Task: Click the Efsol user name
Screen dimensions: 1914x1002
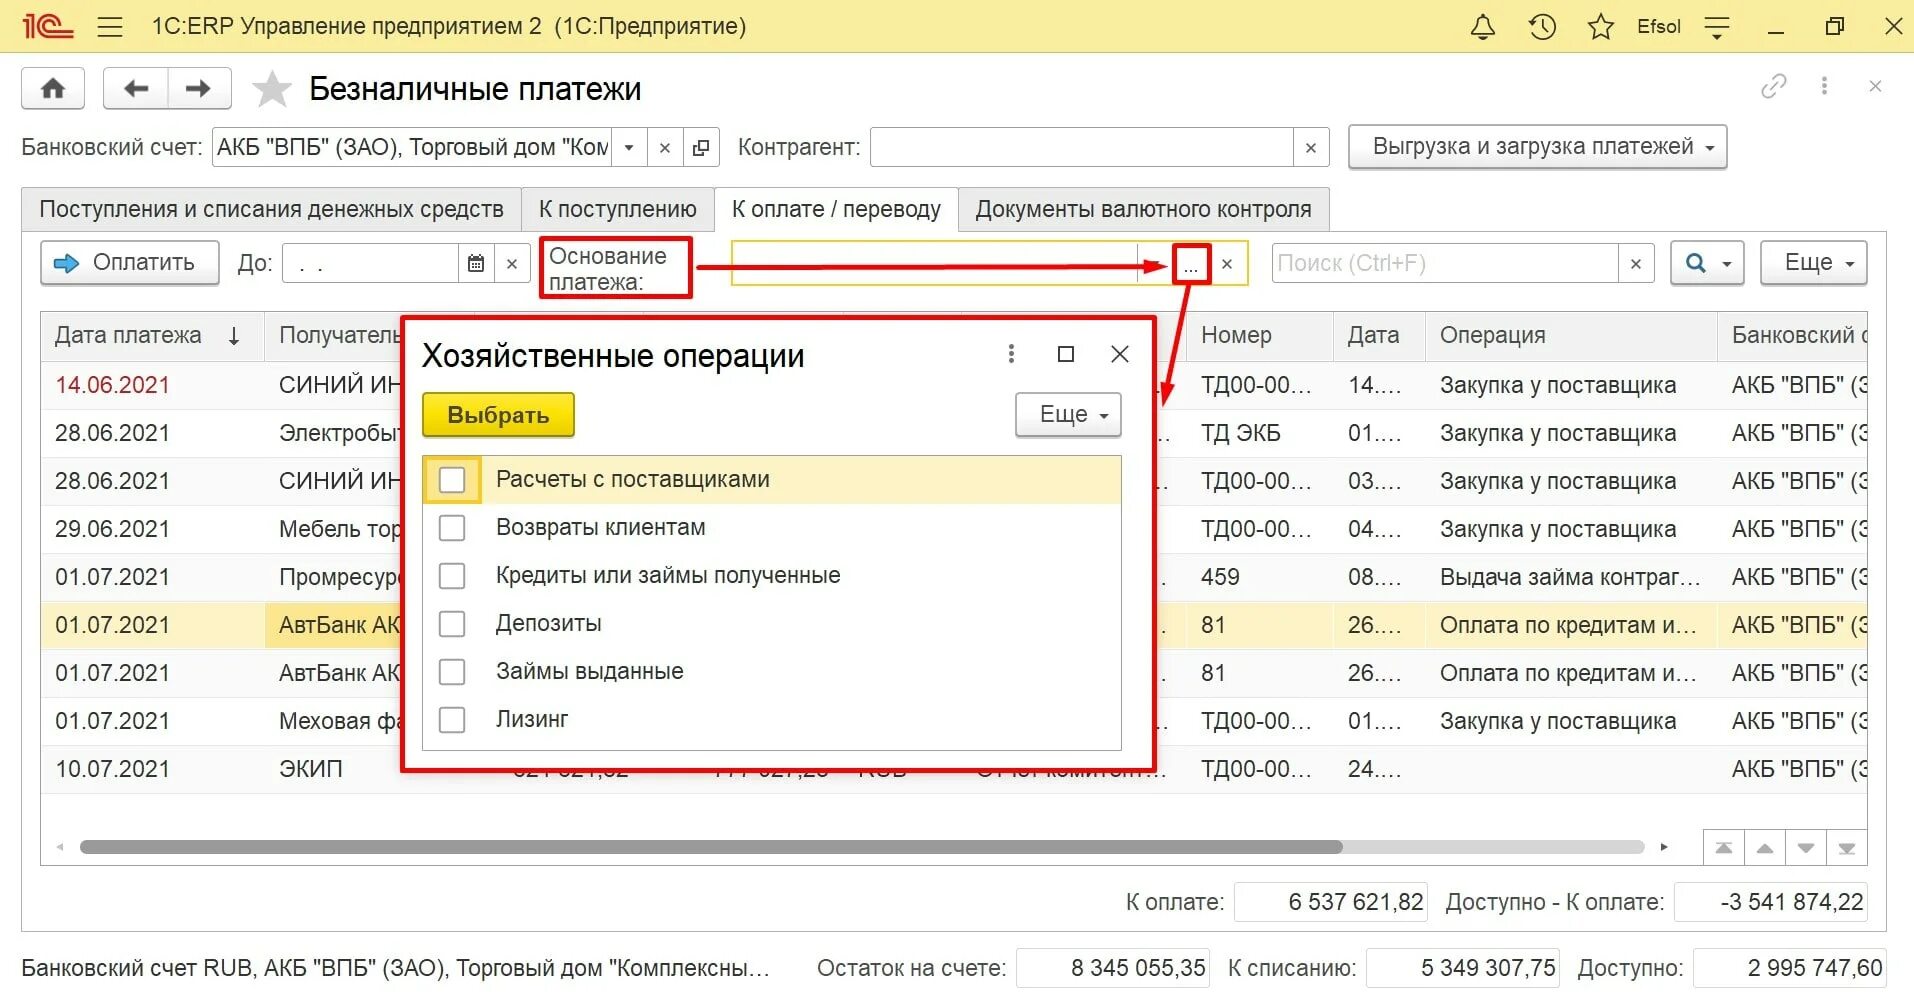Action: (1658, 27)
